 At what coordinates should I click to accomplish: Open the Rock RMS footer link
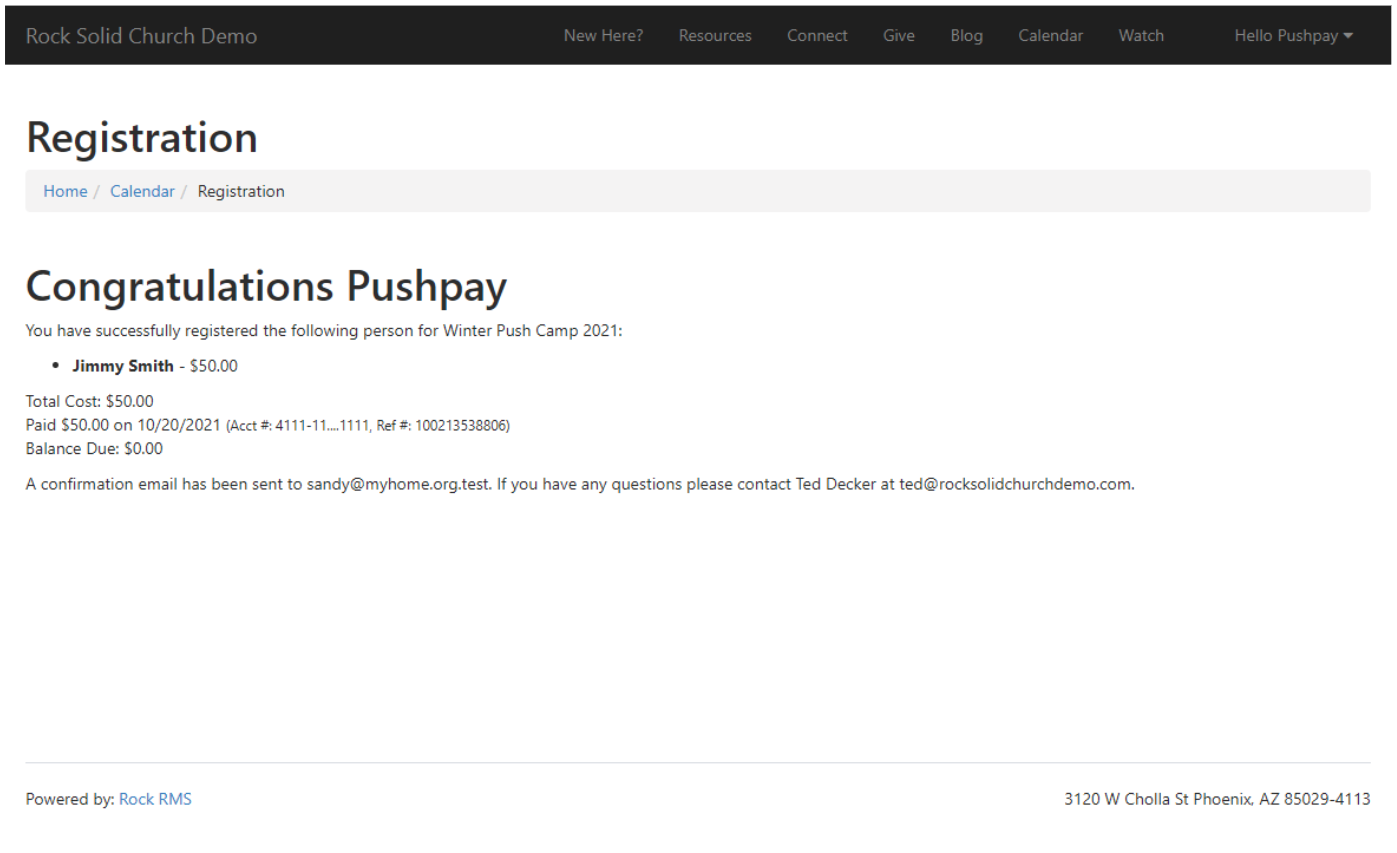(x=155, y=799)
